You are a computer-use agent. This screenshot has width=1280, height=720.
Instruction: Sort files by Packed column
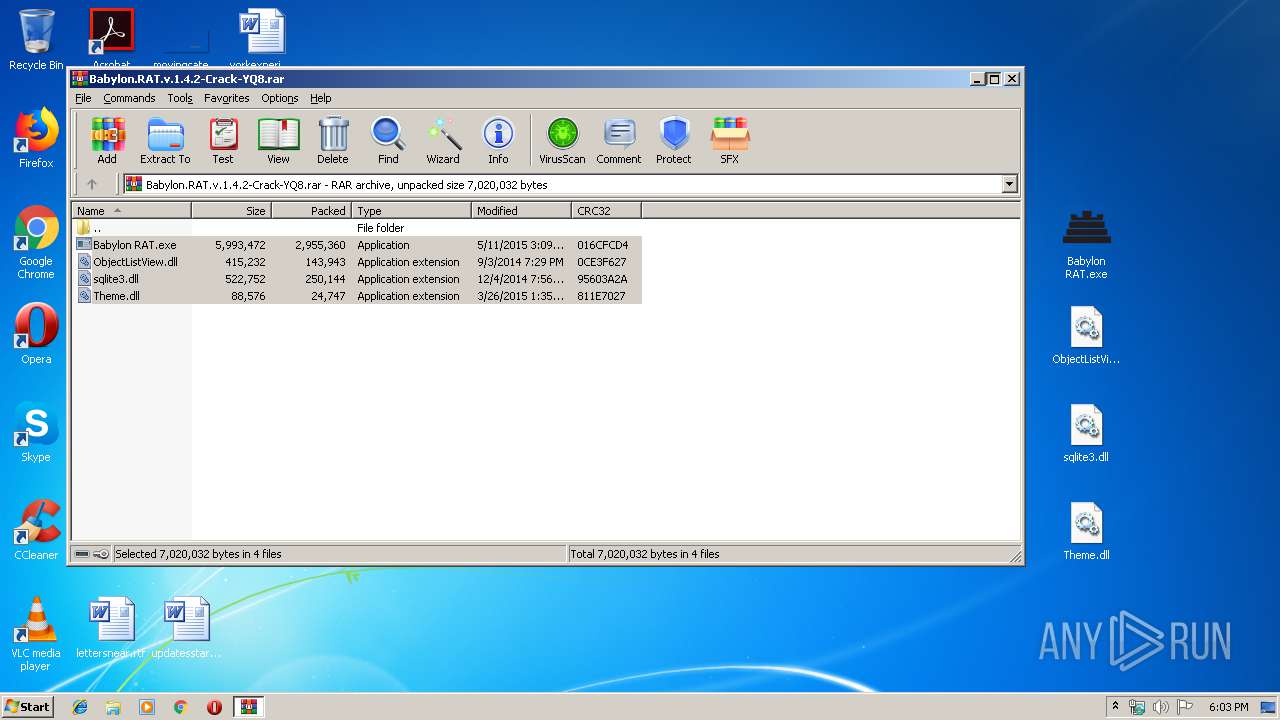click(311, 211)
